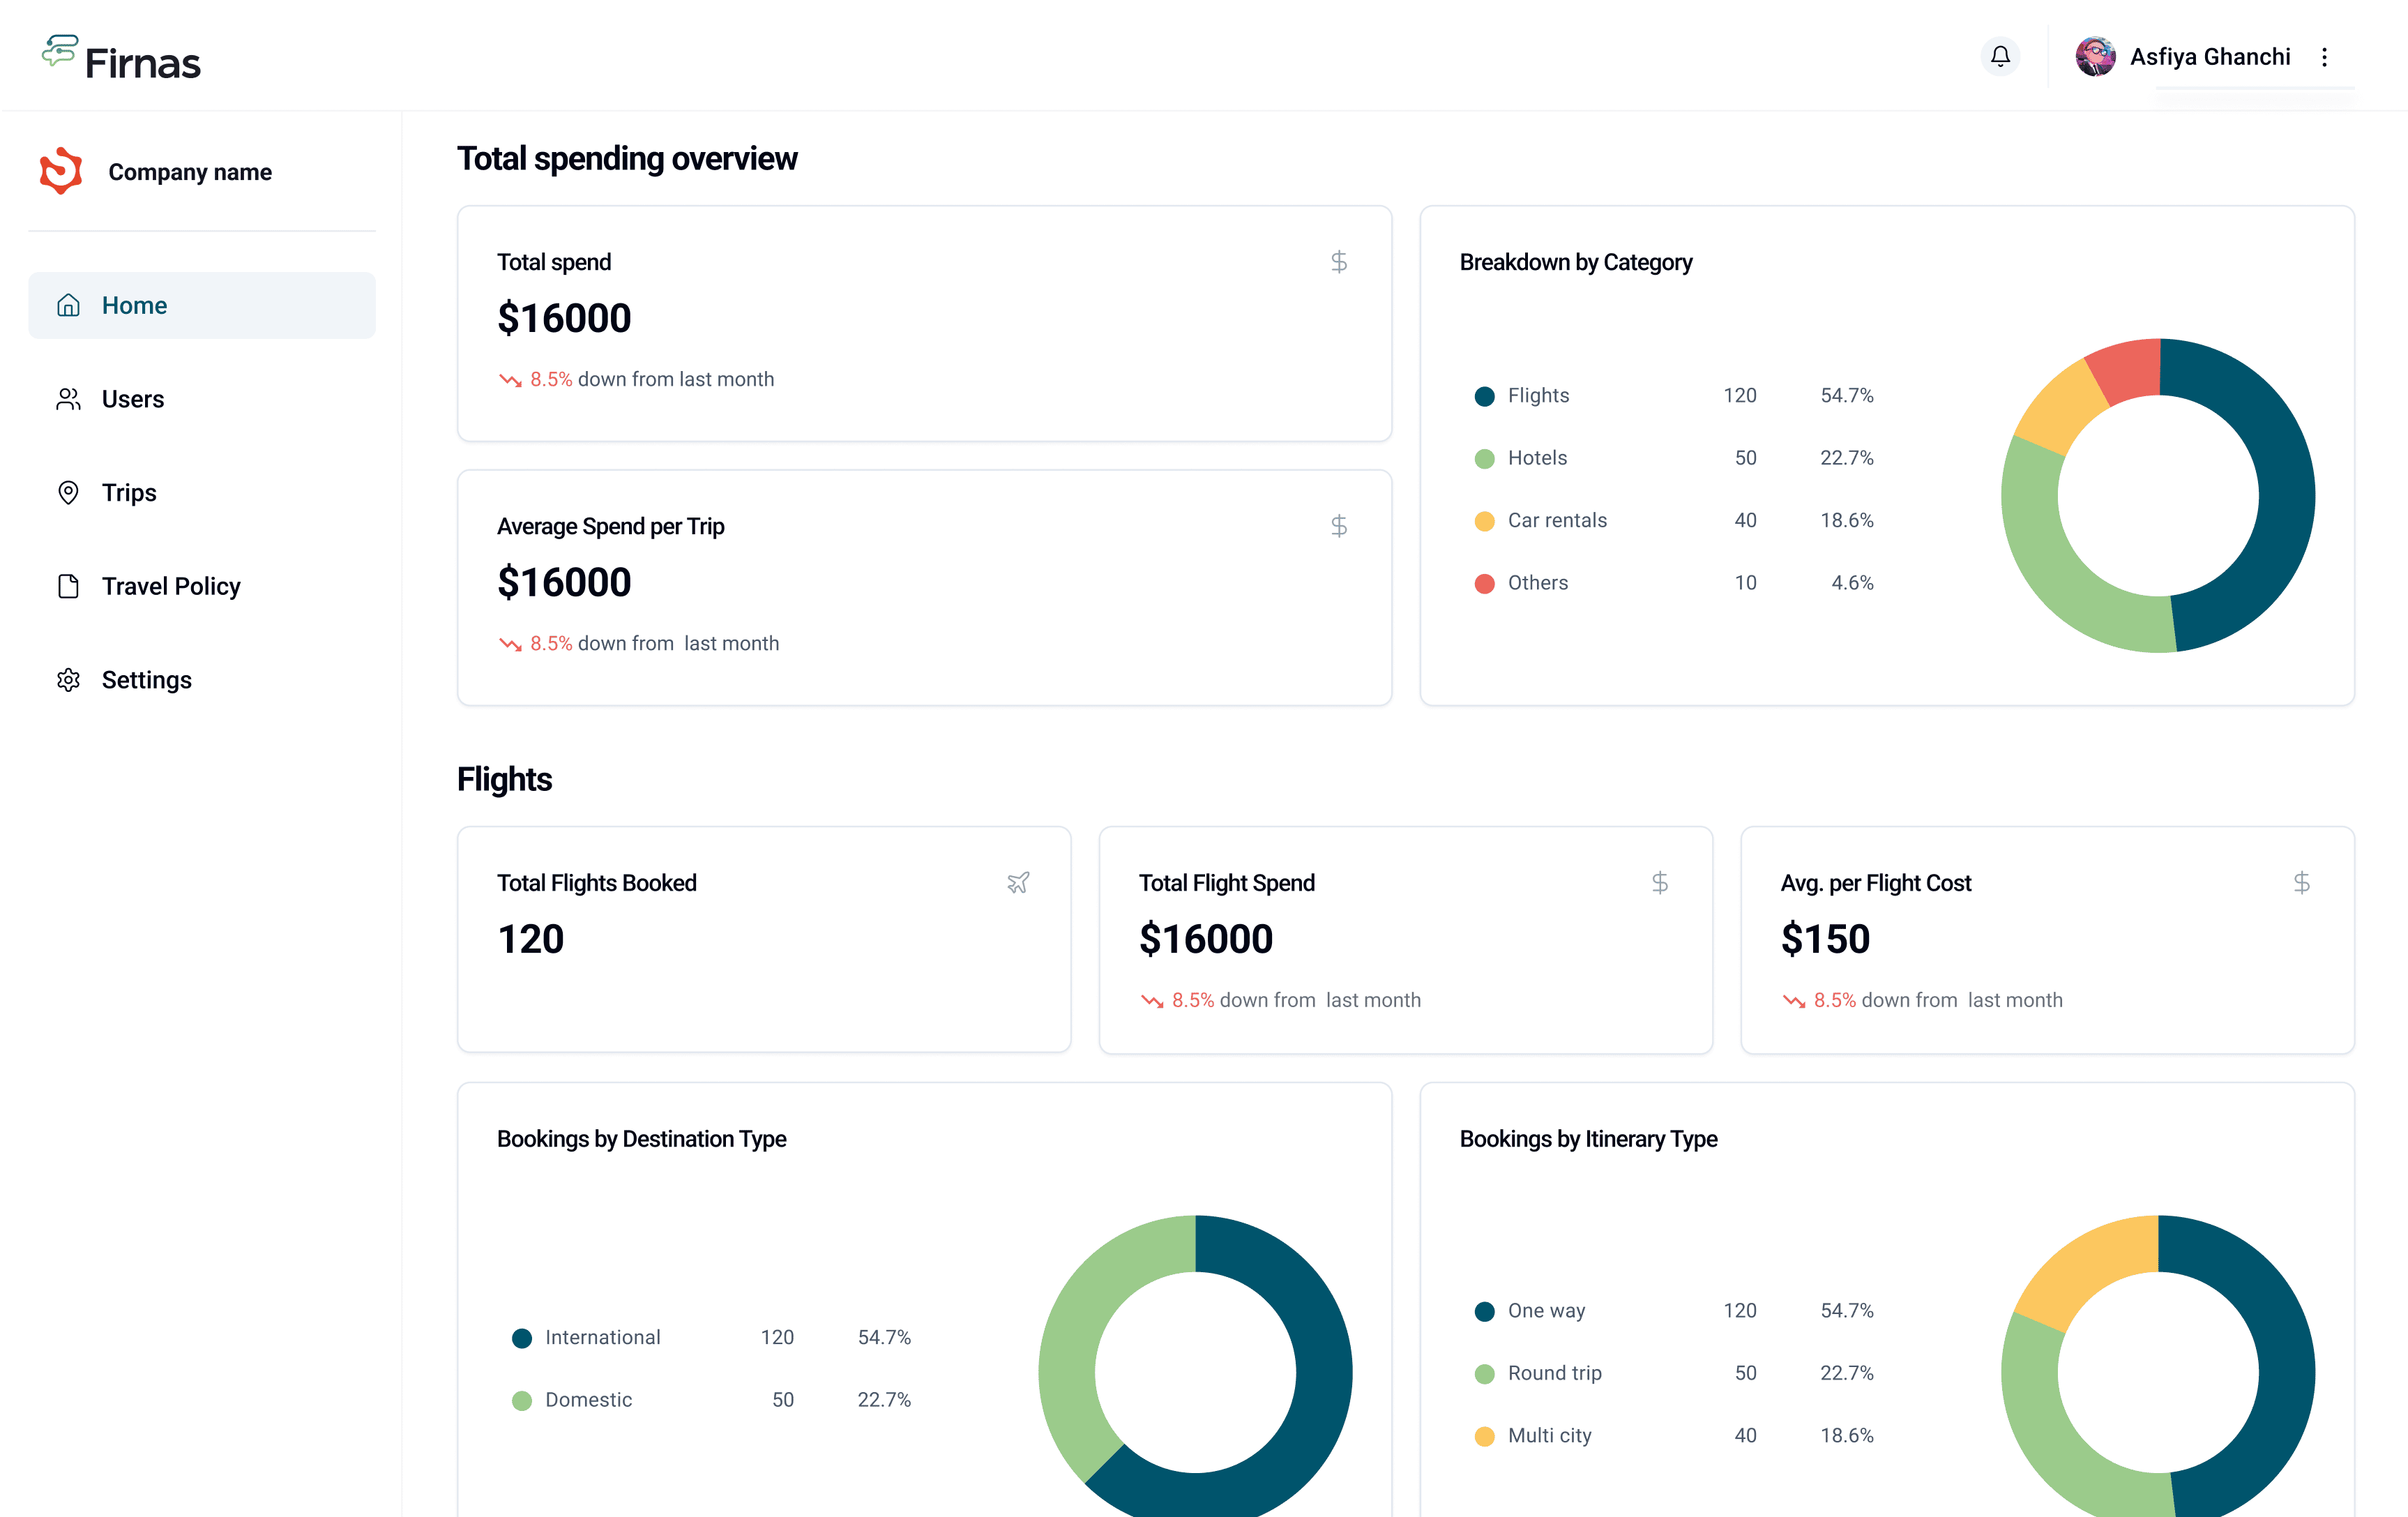Click the International legend label
The width and height of the screenshot is (2408, 1517).
coord(603,1337)
